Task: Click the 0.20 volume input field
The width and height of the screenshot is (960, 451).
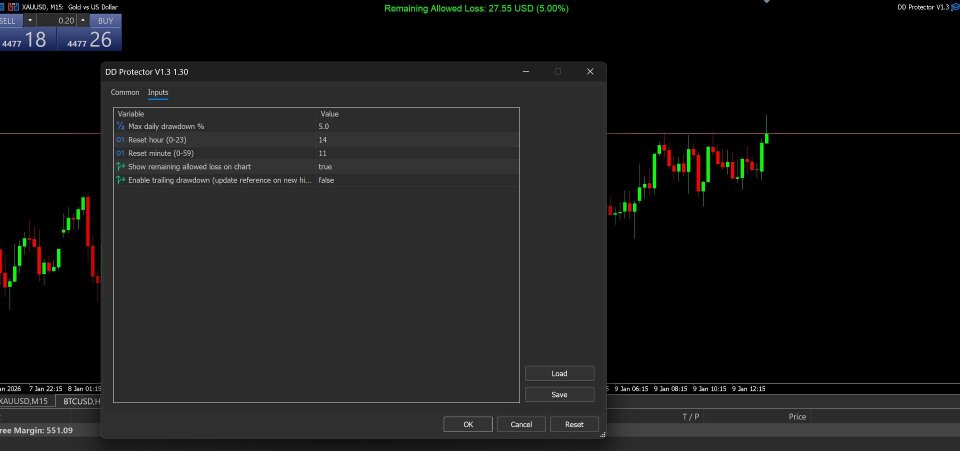Action: [x=56, y=21]
